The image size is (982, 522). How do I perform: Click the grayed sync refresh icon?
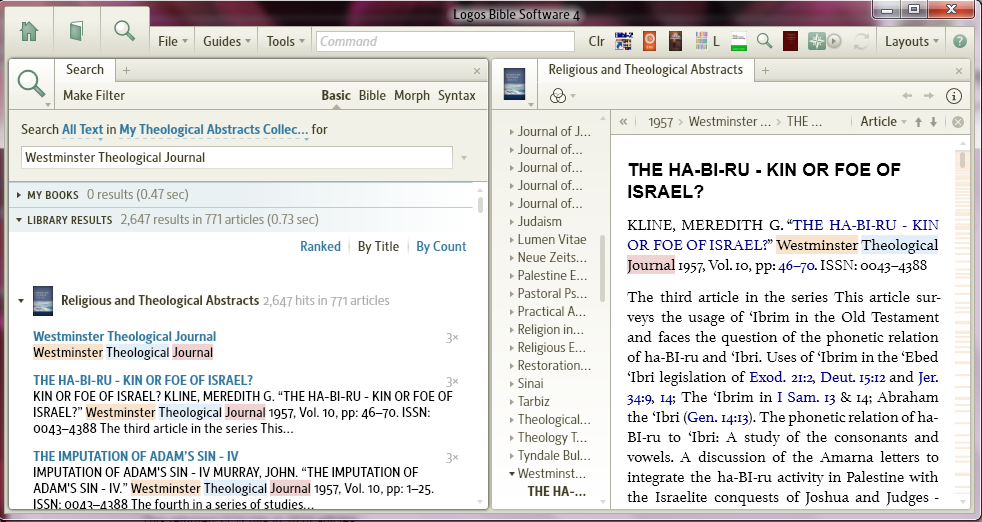pos(862,41)
